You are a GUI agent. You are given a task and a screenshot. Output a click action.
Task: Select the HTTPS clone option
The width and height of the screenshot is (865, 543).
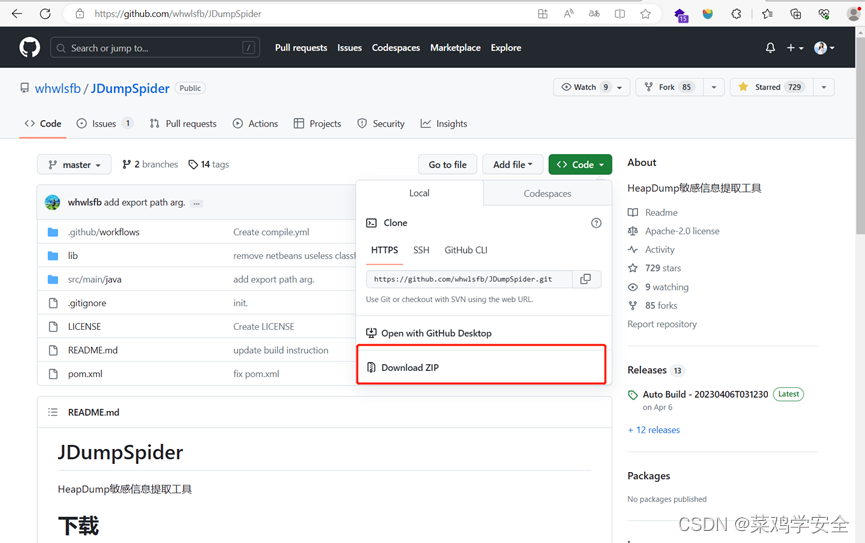click(385, 250)
